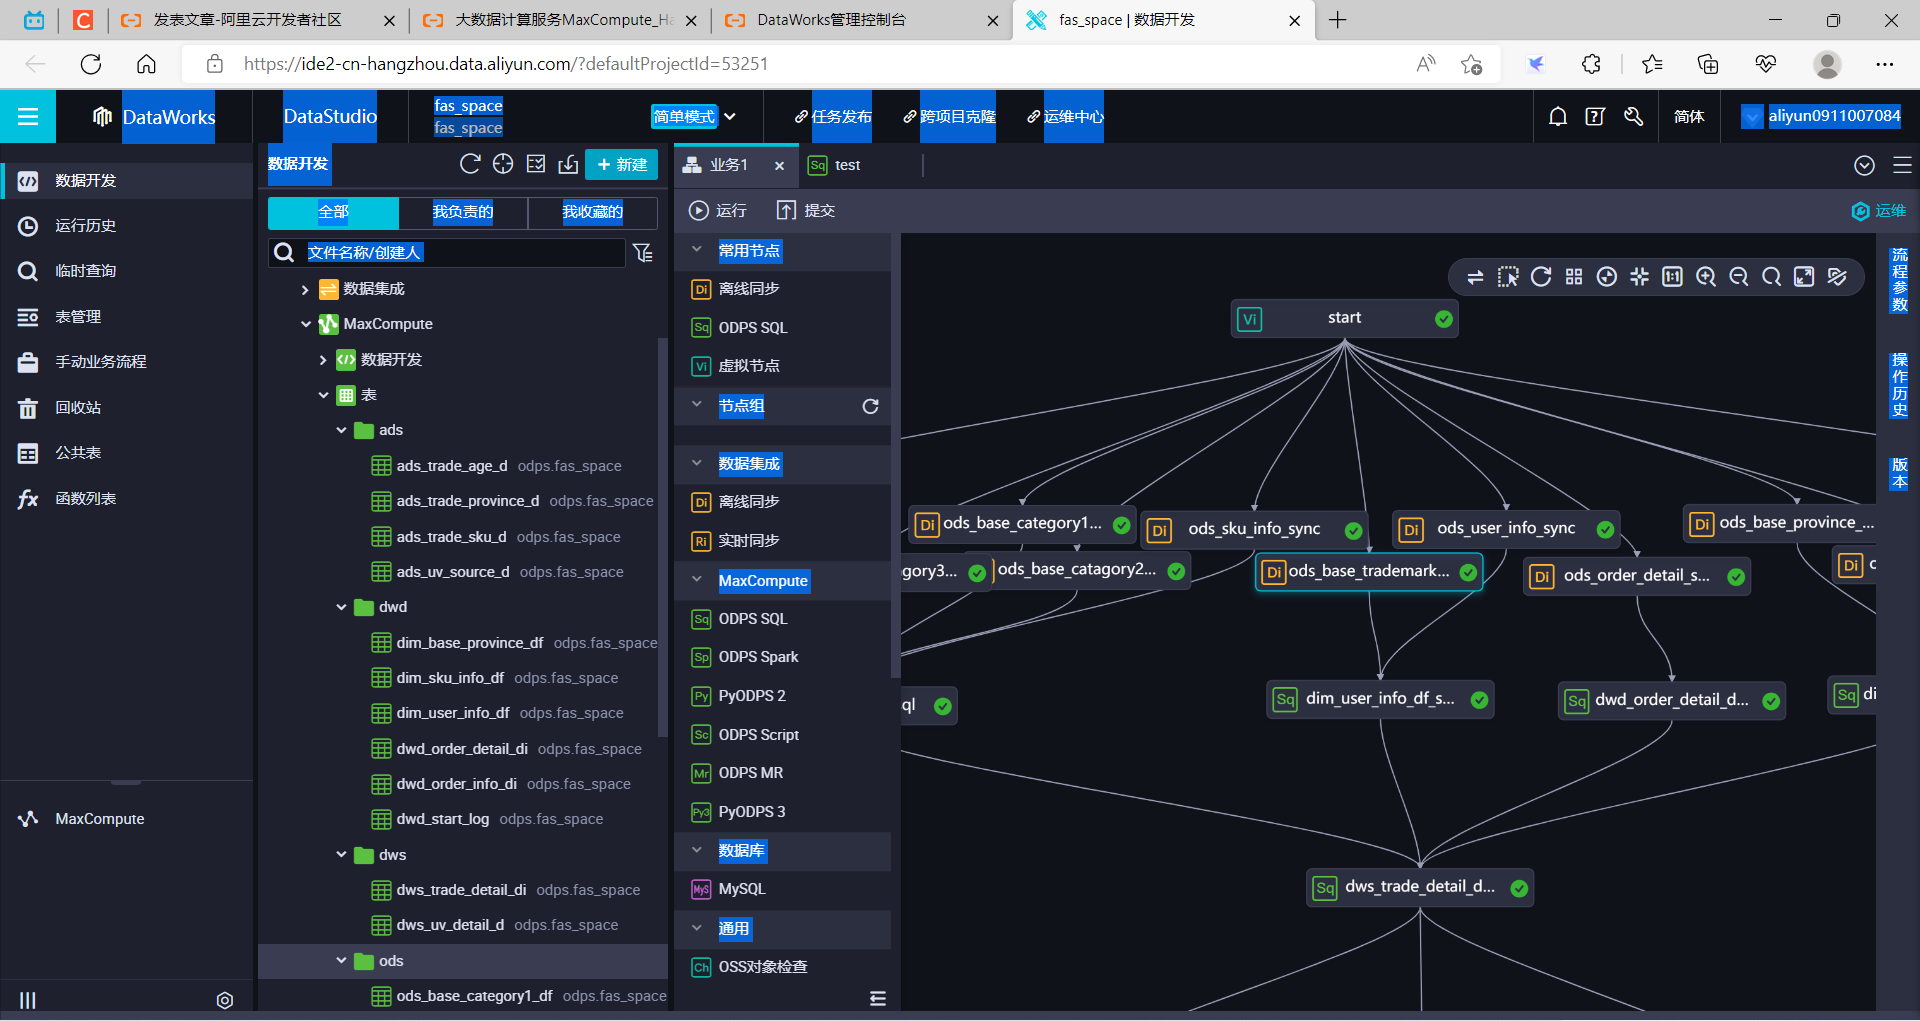Select the 我负责的 filter tab
This screenshot has width=1920, height=1021.
pos(463,212)
